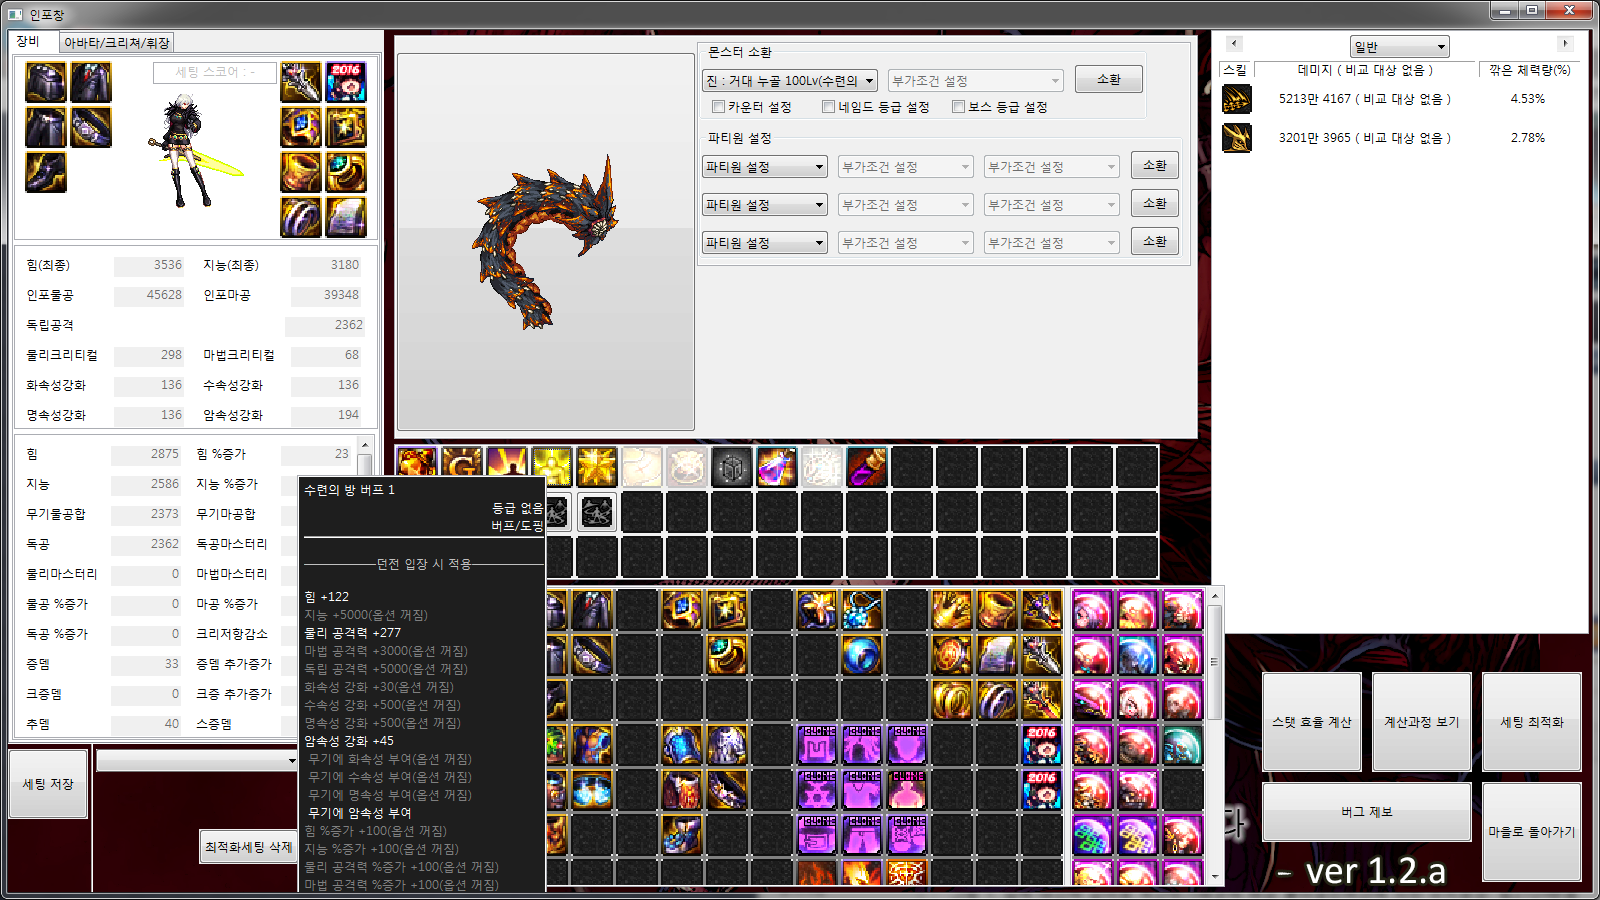Select the skill icon for 3201만 3965 damage
The image size is (1600, 900).
coord(1237,138)
